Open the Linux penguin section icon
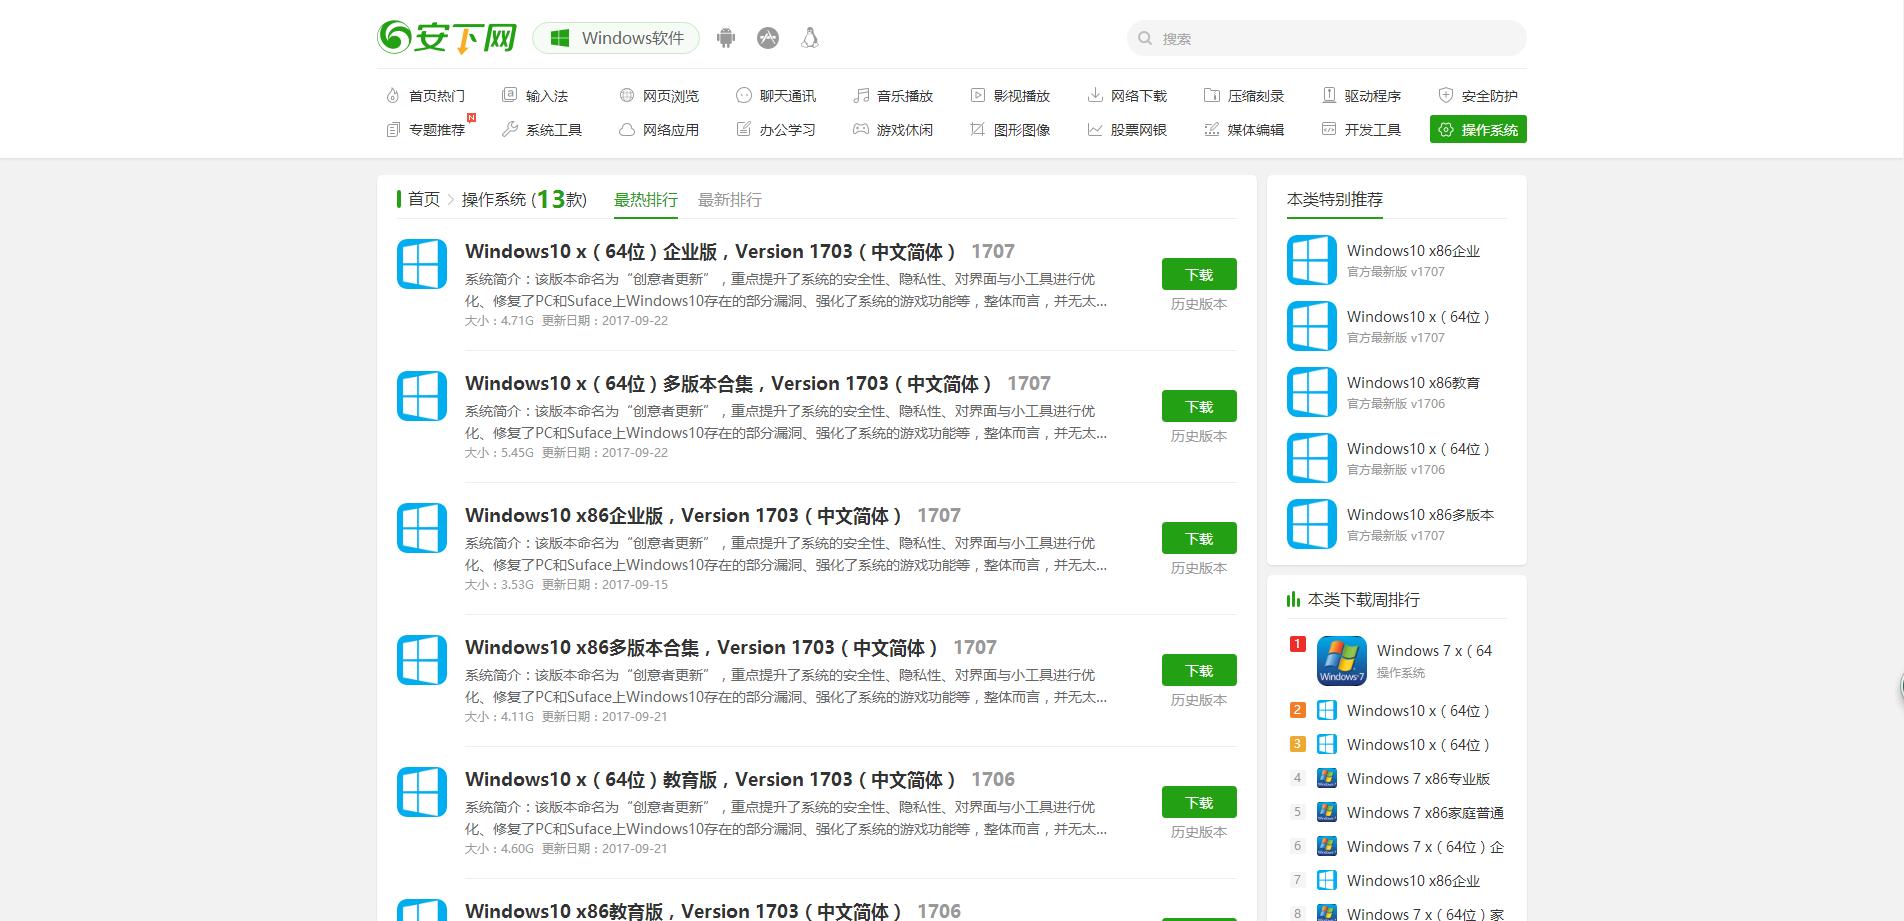The height and width of the screenshot is (921, 1904). click(x=810, y=38)
